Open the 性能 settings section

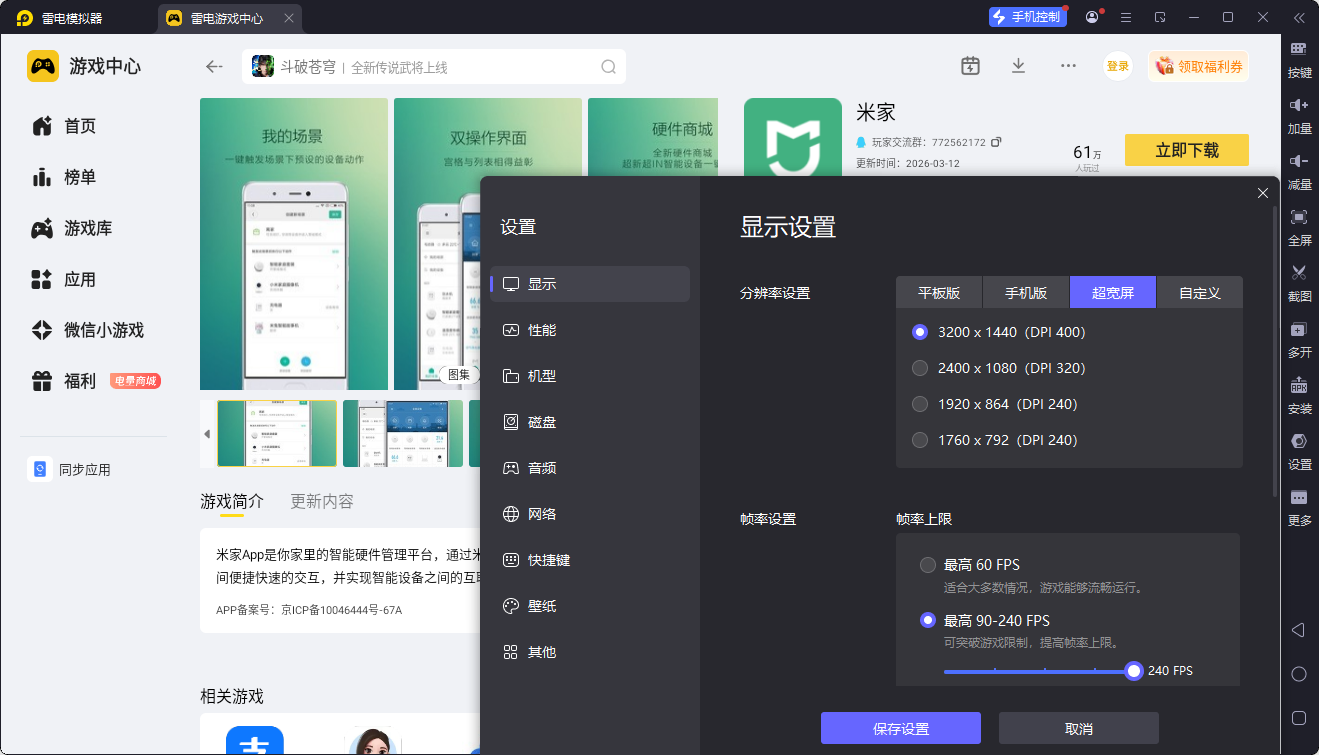click(x=542, y=330)
